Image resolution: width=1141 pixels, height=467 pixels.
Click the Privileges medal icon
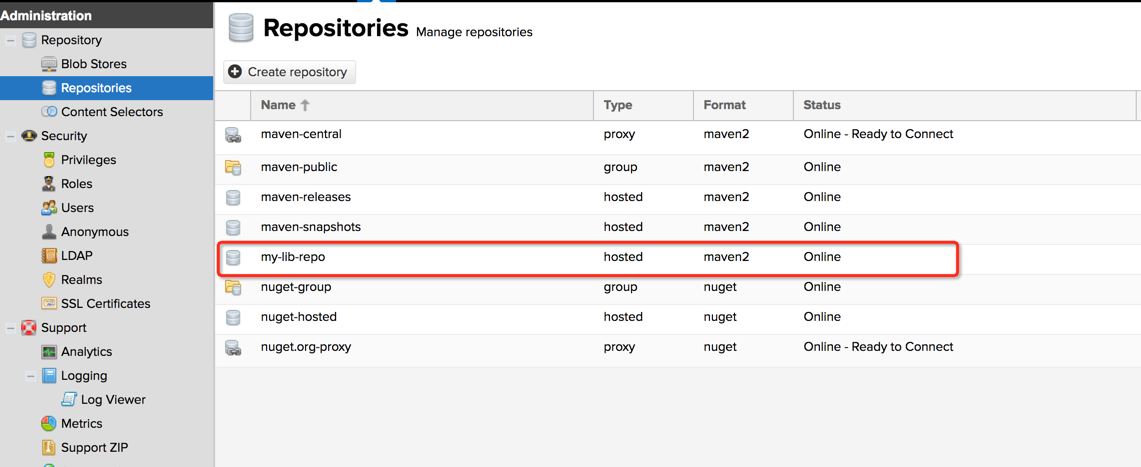click(49, 160)
